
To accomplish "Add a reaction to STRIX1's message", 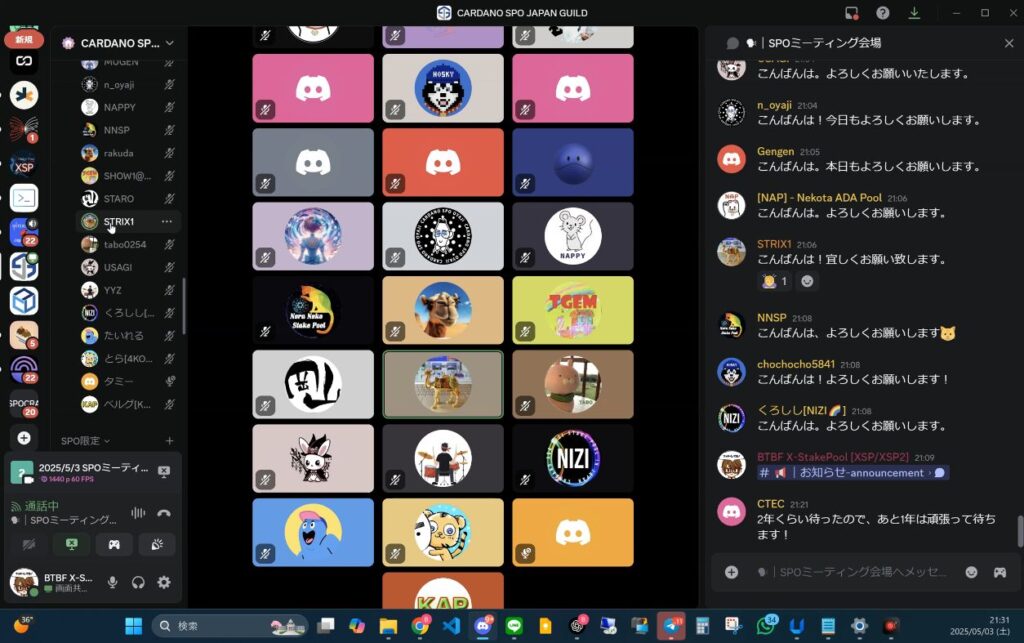I will point(807,281).
